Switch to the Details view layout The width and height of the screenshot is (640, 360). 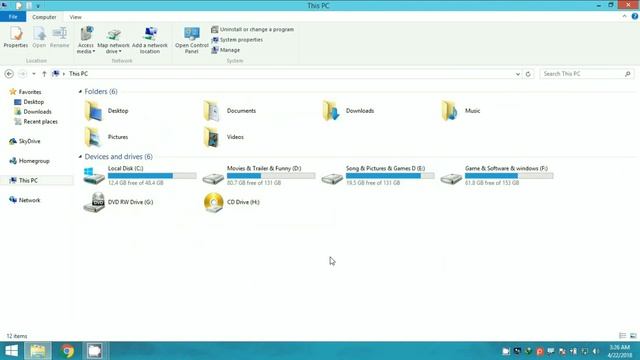point(622,336)
